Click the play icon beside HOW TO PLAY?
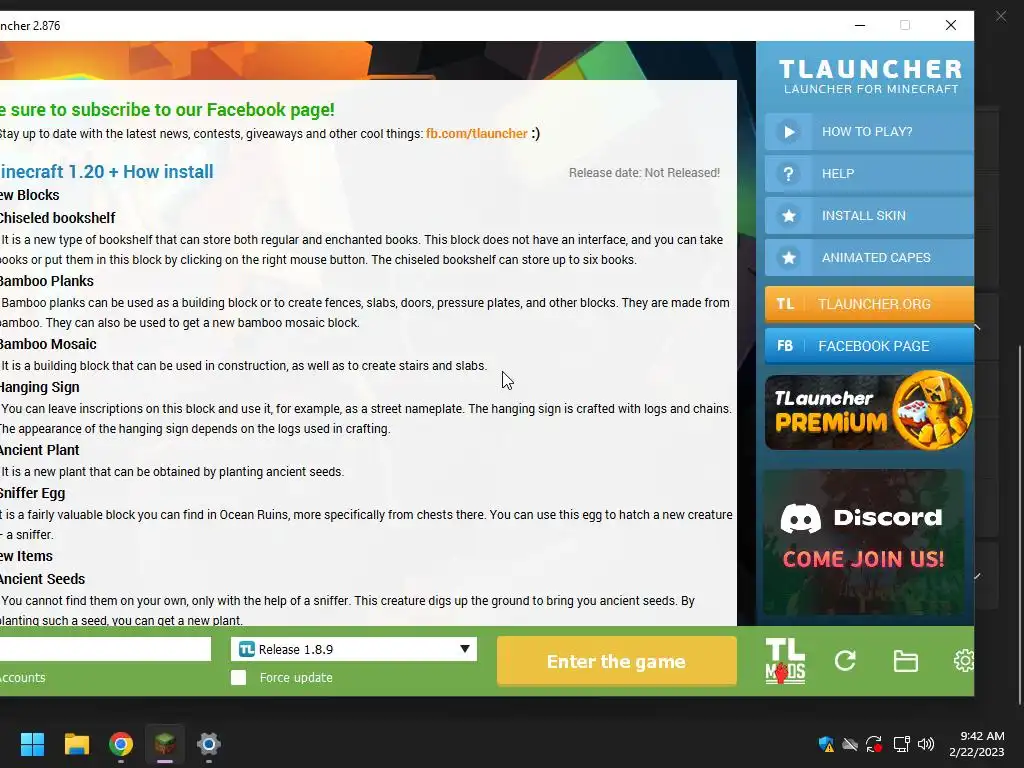Screen dimensions: 1024x768 [x=789, y=132]
